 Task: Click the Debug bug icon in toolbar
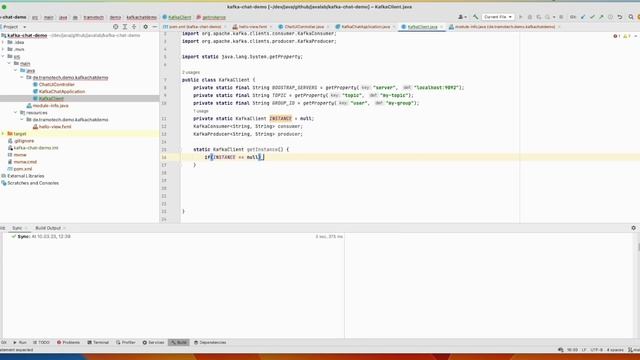coord(530,17)
